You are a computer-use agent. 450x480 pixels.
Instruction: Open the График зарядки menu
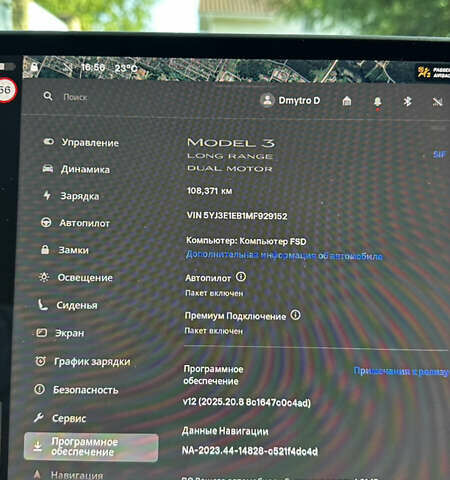pyautogui.click(x=82, y=361)
